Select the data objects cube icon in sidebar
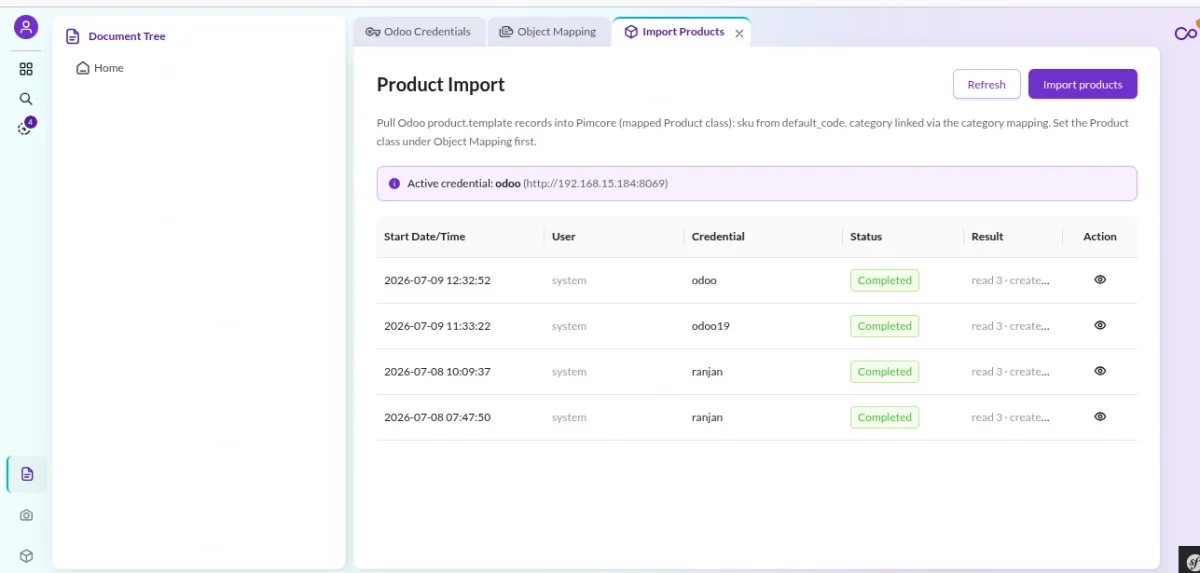Screen dimensions: 1200x573 click(26, 556)
